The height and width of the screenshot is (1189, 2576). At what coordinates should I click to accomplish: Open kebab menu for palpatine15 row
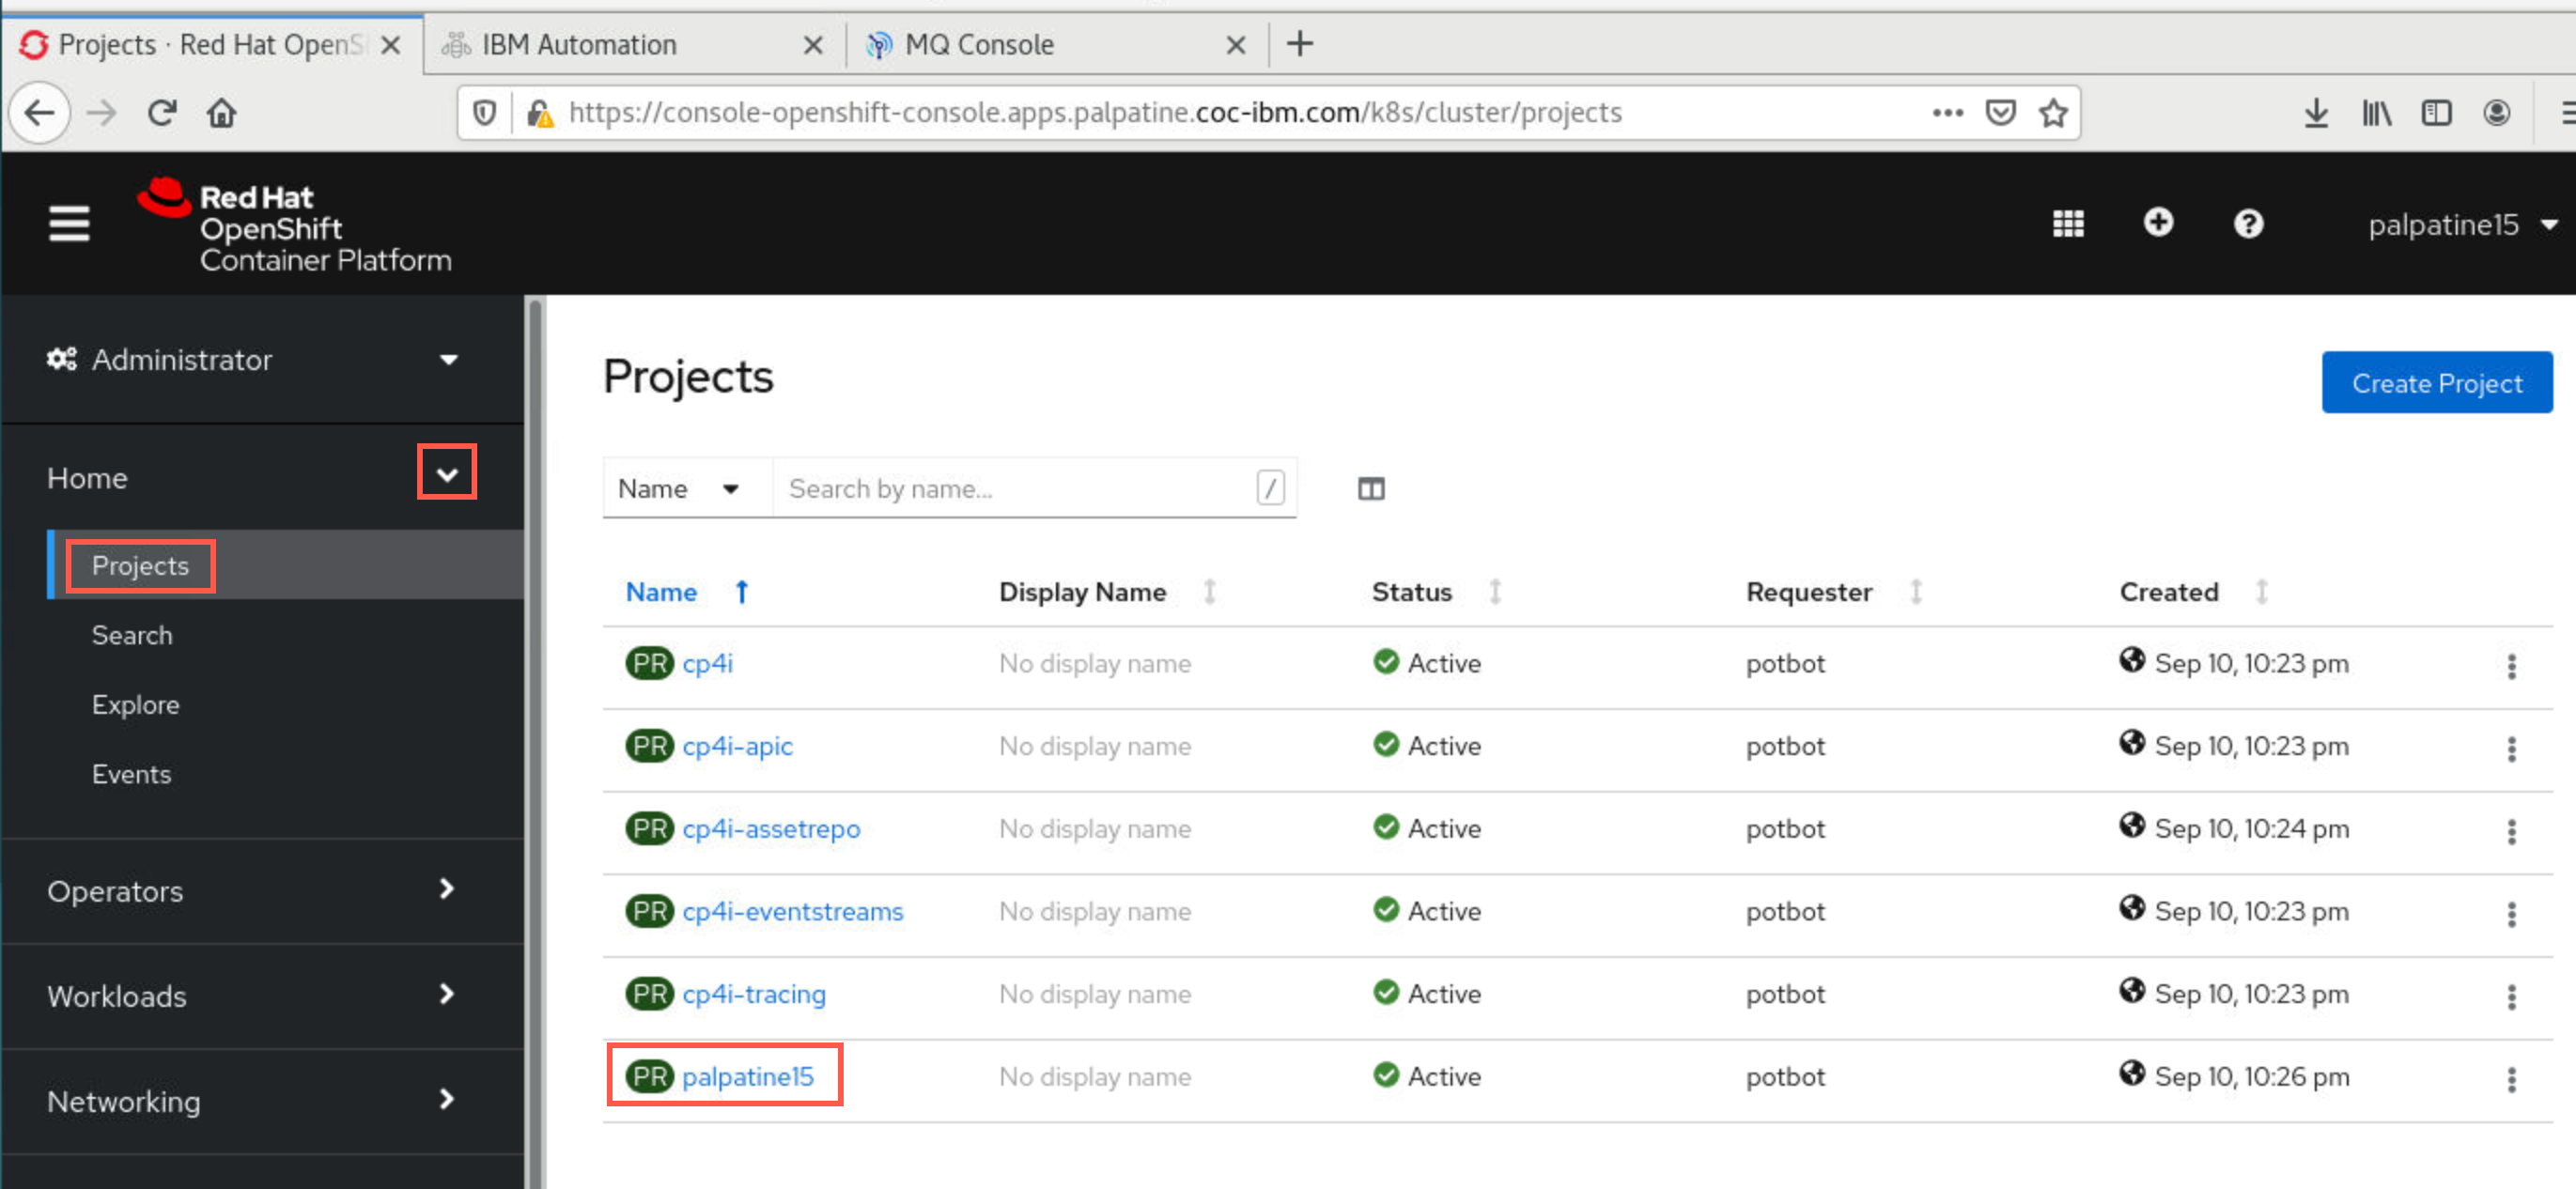tap(2510, 1080)
